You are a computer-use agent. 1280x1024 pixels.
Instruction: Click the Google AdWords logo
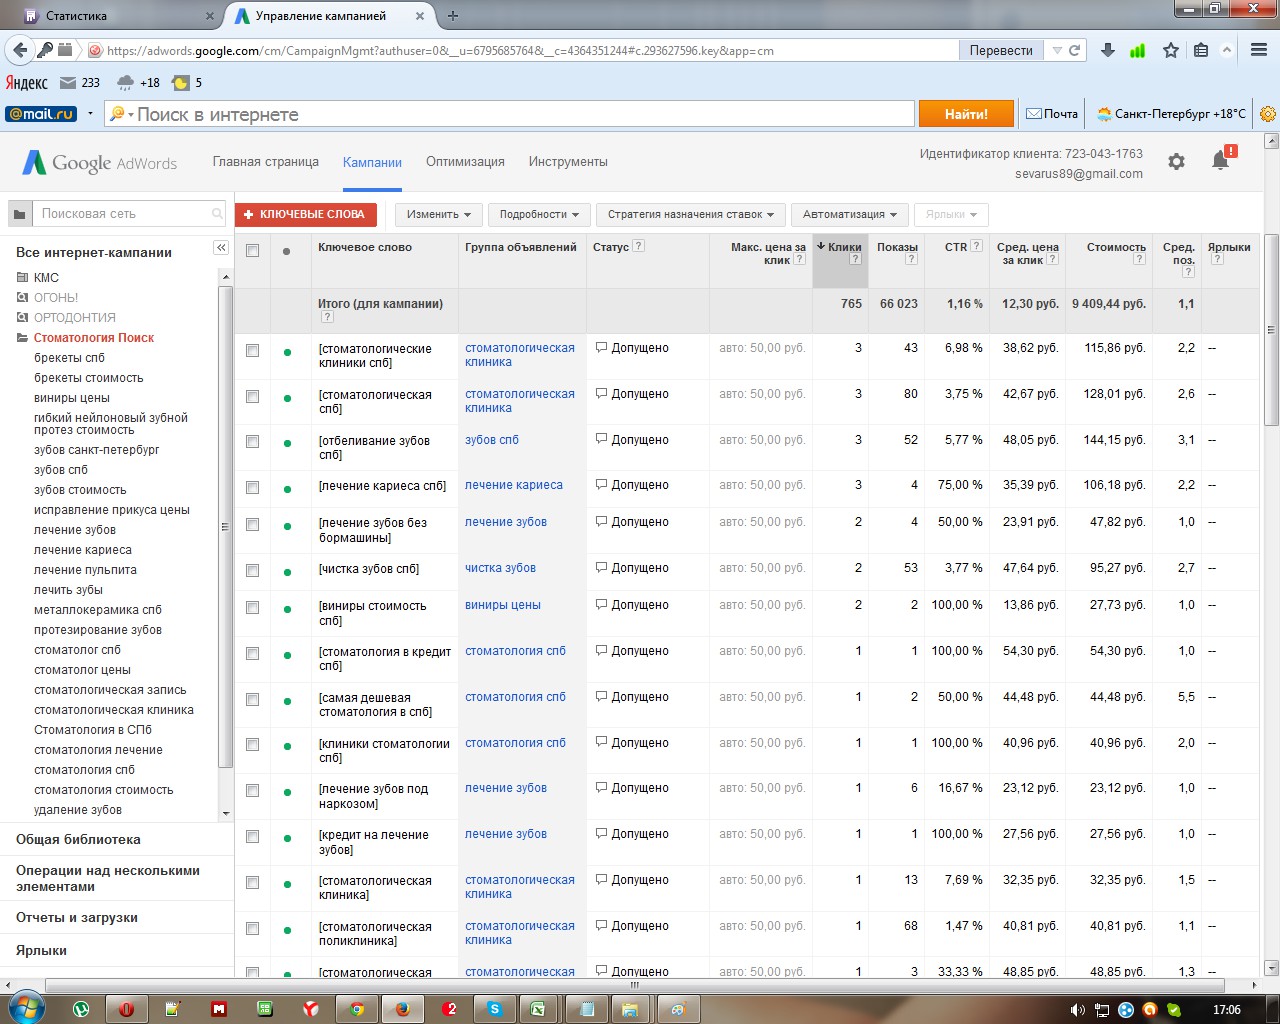(x=100, y=162)
